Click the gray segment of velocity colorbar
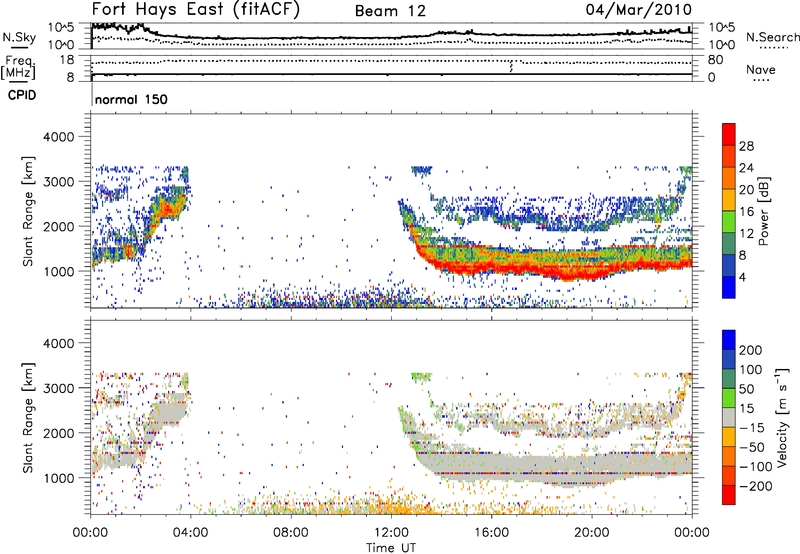This screenshot has width=800, height=554. (729, 417)
